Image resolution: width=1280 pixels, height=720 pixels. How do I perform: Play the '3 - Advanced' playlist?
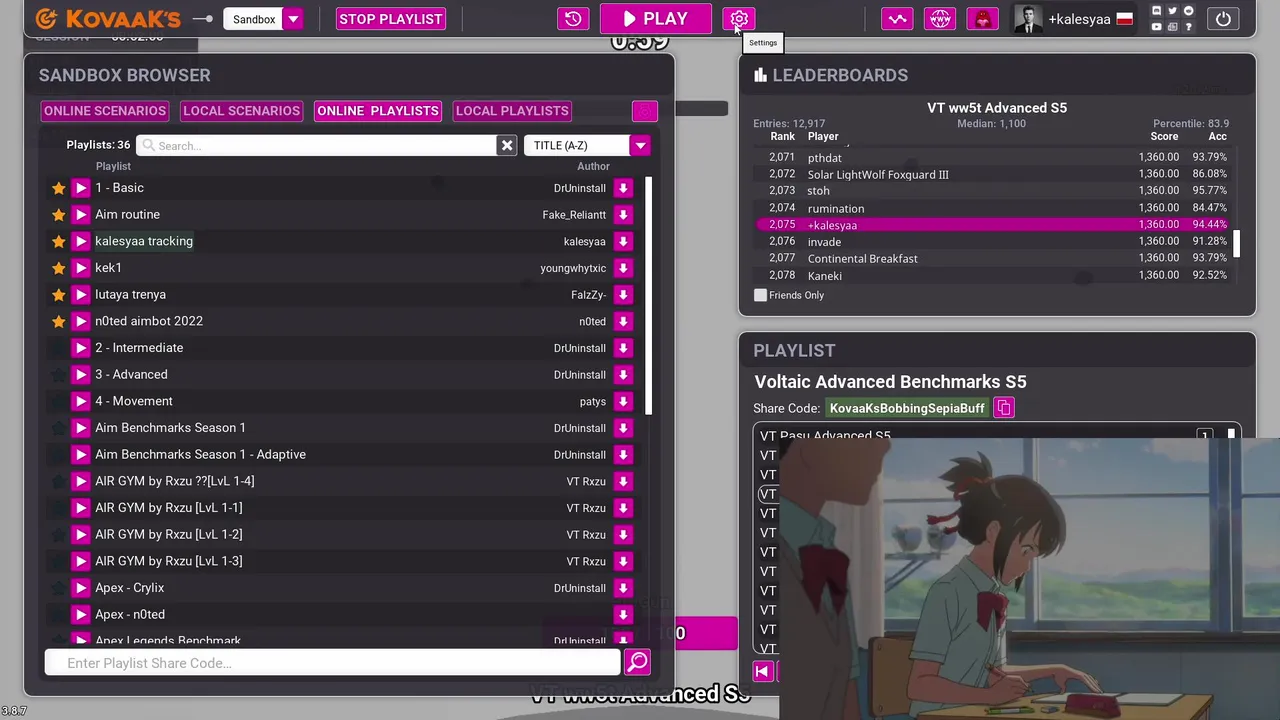coord(81,374)
